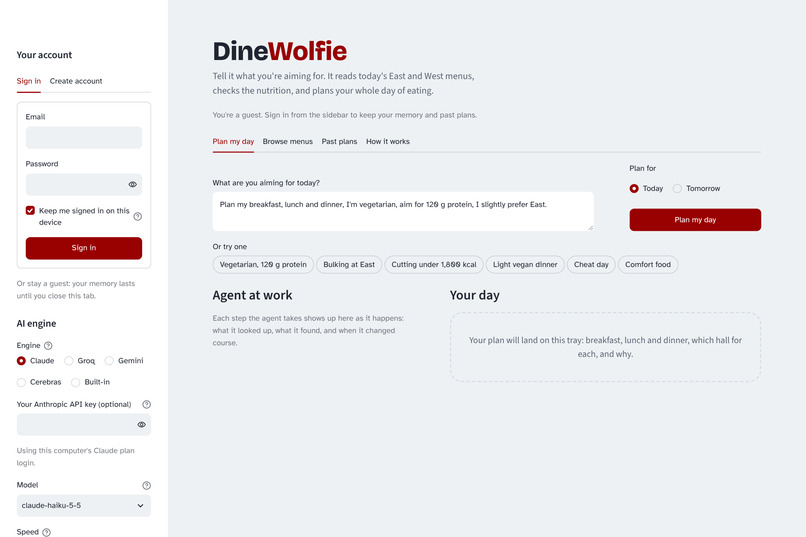Click the red Sign in button

pos(84,248)
